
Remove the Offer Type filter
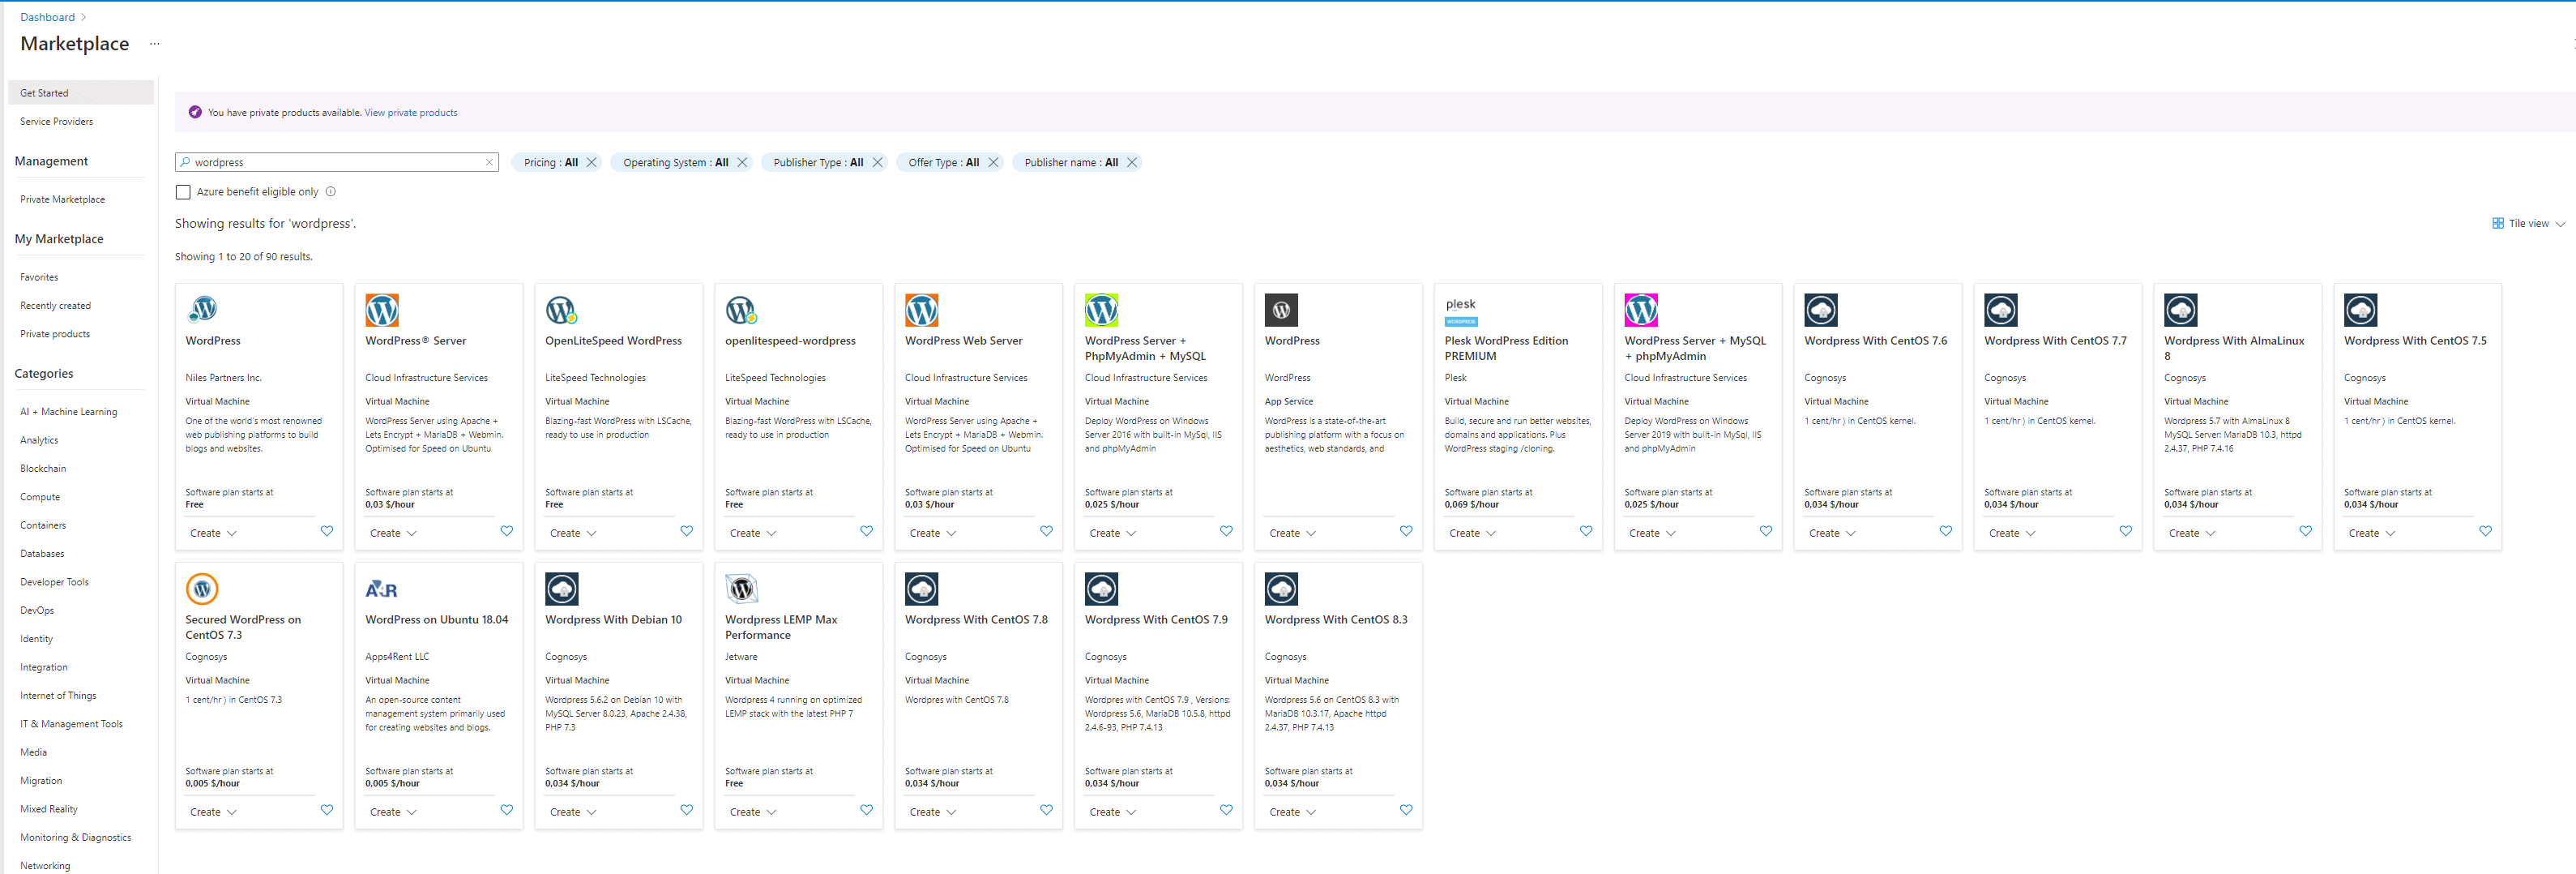pyautogui.click(x=994, y=162)
